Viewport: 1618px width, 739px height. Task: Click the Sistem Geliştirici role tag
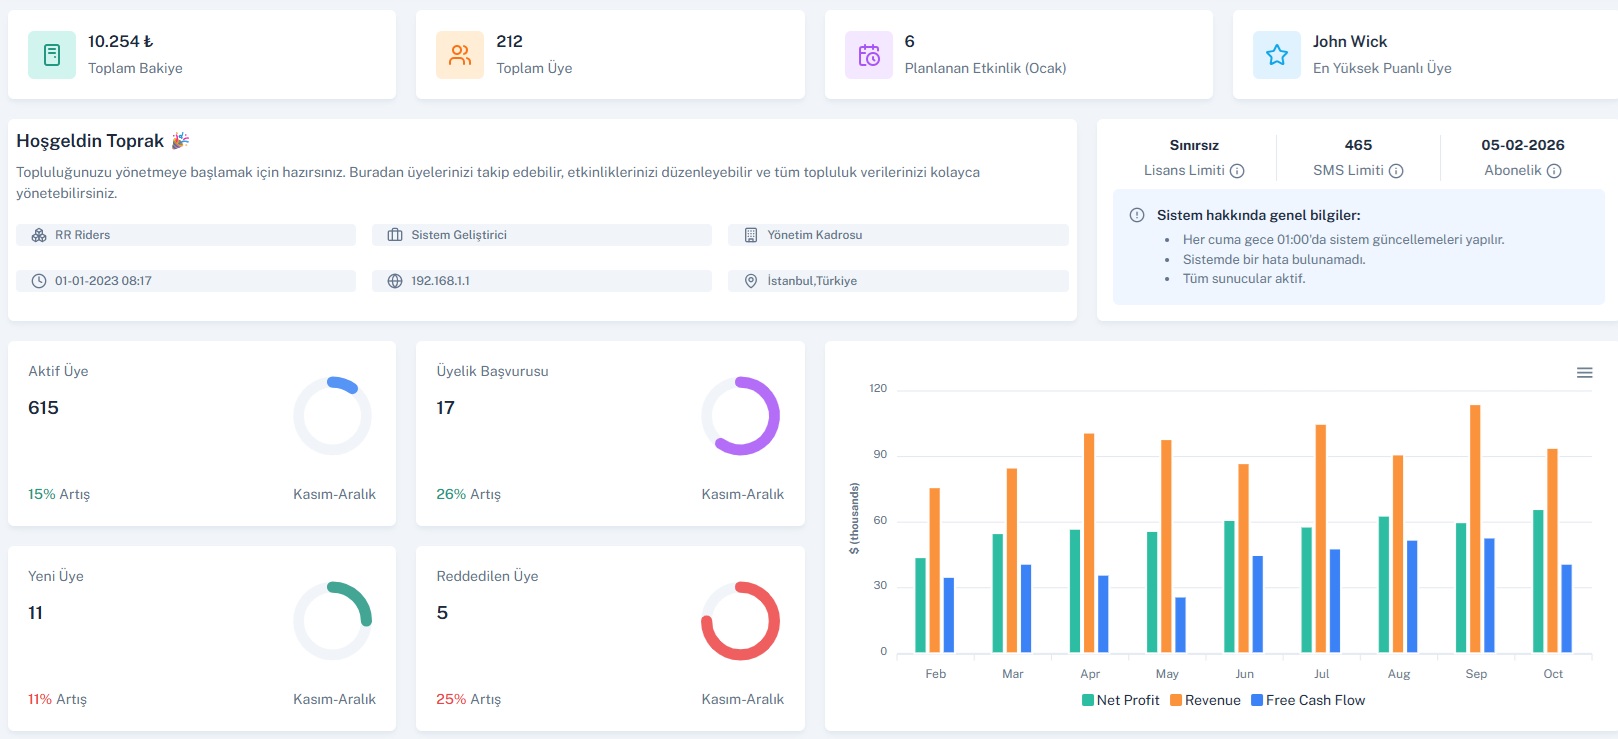541,235
